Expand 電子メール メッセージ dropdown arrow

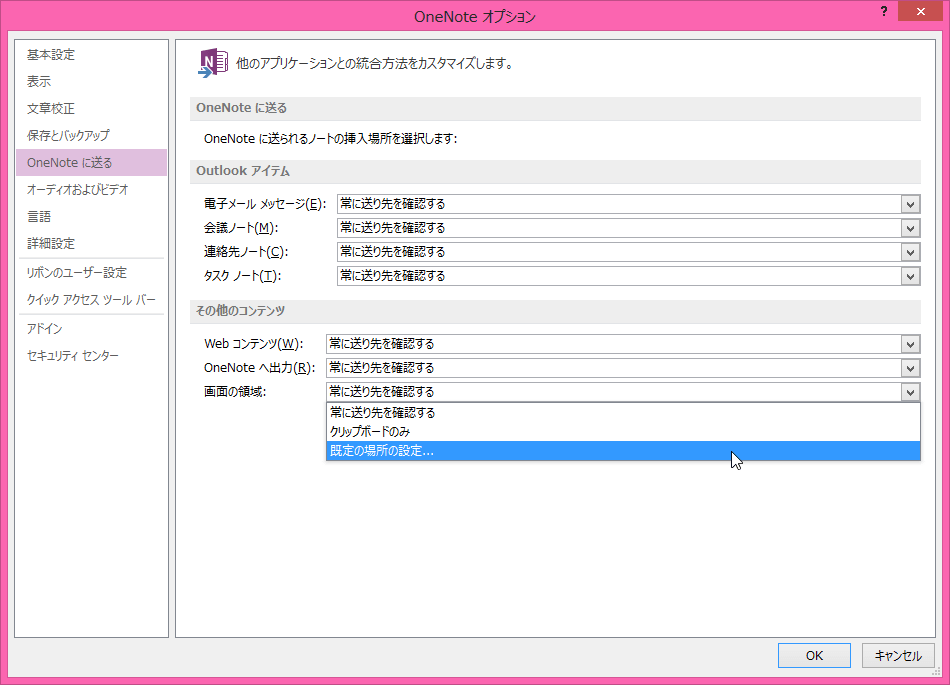click(910, 204)
